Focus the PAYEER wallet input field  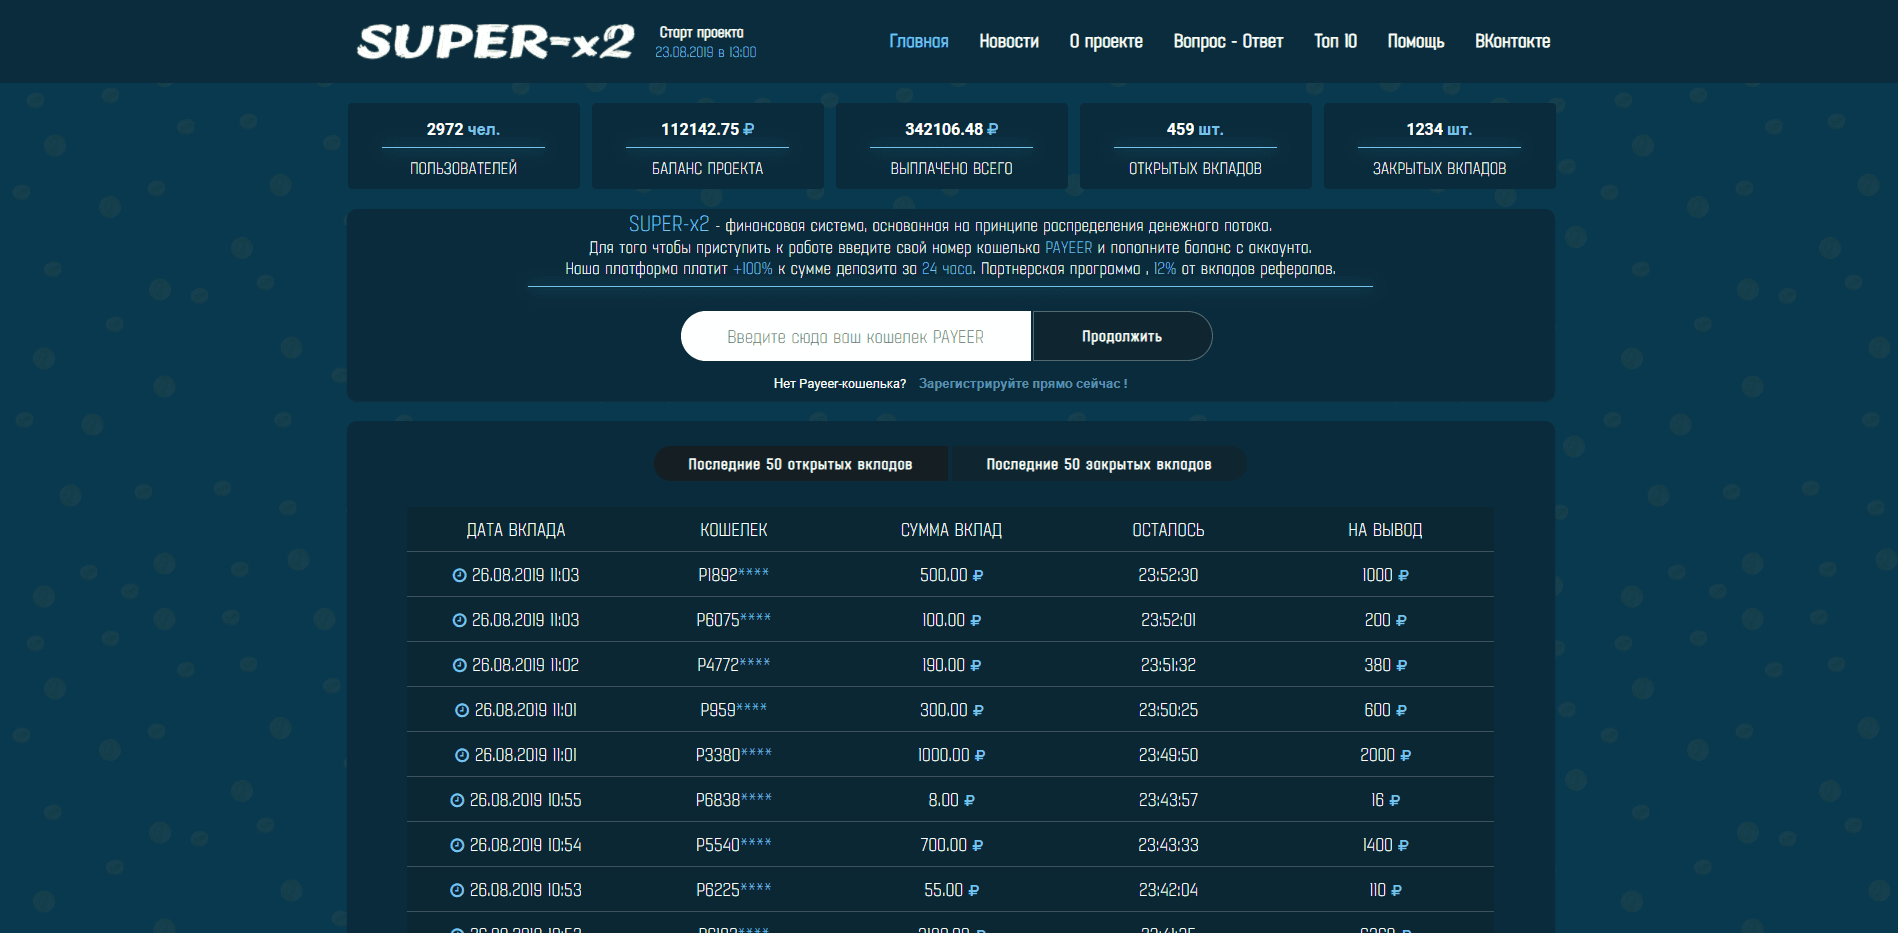tap(855, 337)
